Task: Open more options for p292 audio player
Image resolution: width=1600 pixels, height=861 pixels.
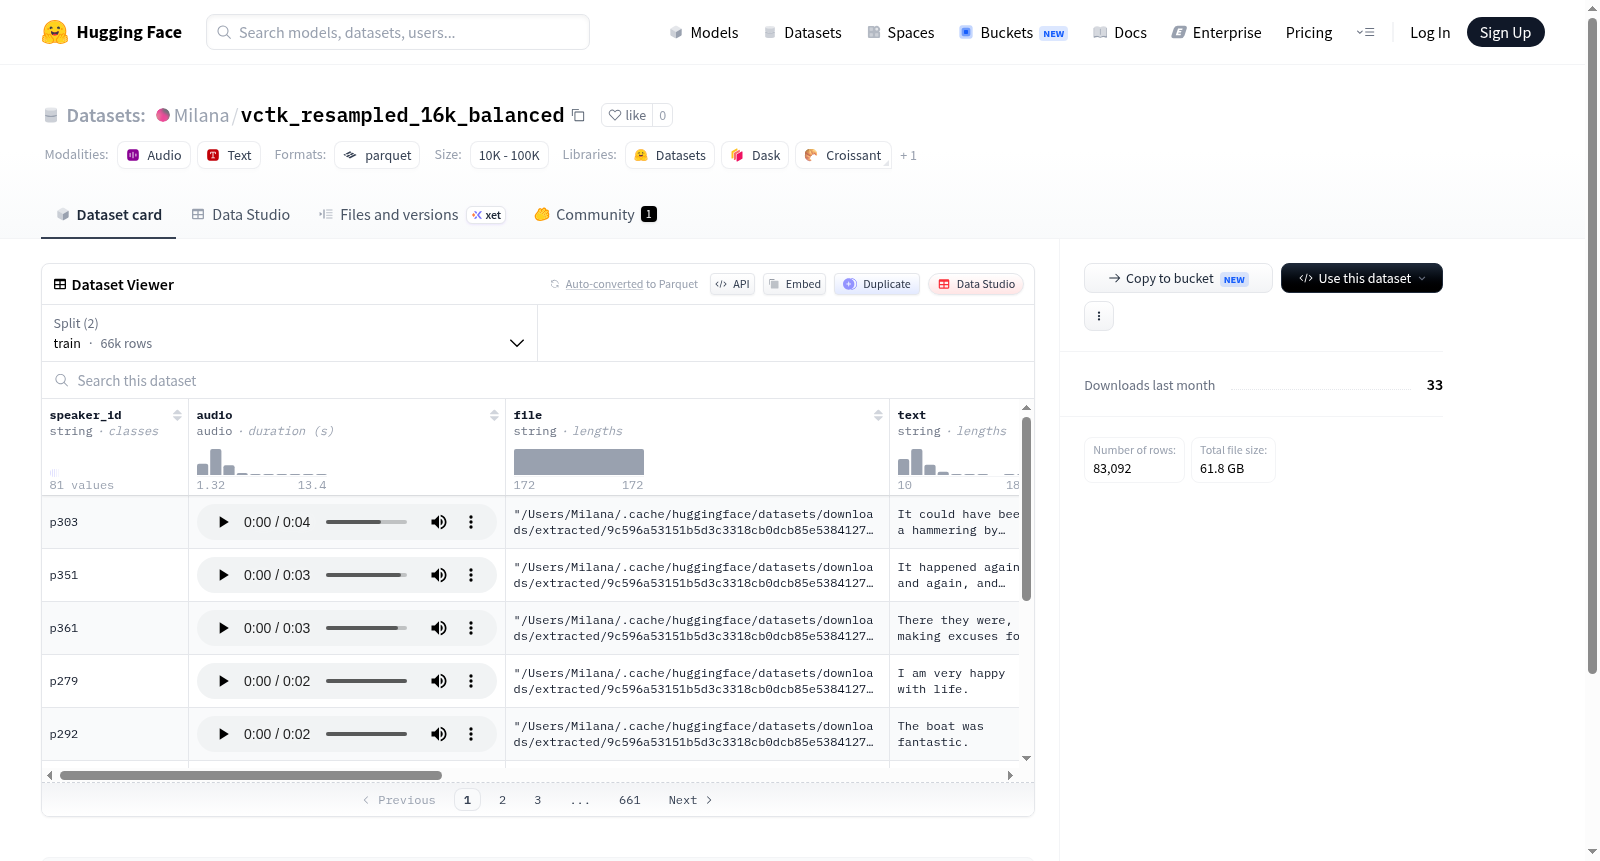Action: [x=471, y=734]
